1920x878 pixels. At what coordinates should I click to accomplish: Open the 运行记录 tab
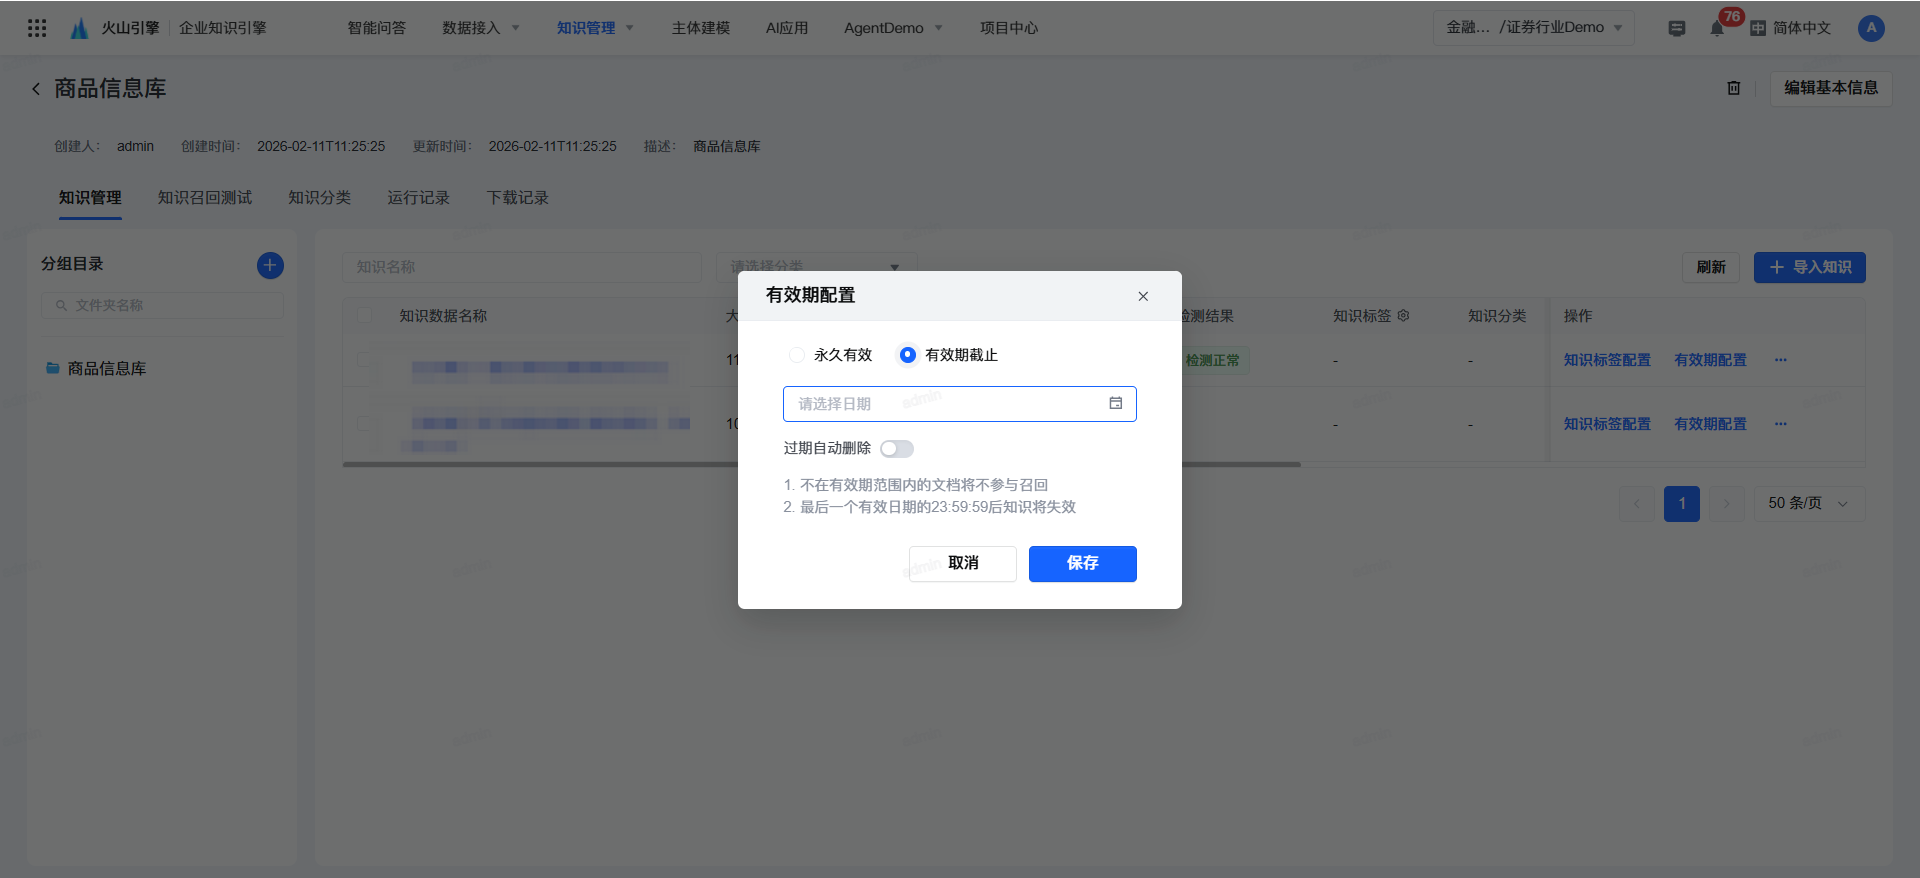point(418,198)
